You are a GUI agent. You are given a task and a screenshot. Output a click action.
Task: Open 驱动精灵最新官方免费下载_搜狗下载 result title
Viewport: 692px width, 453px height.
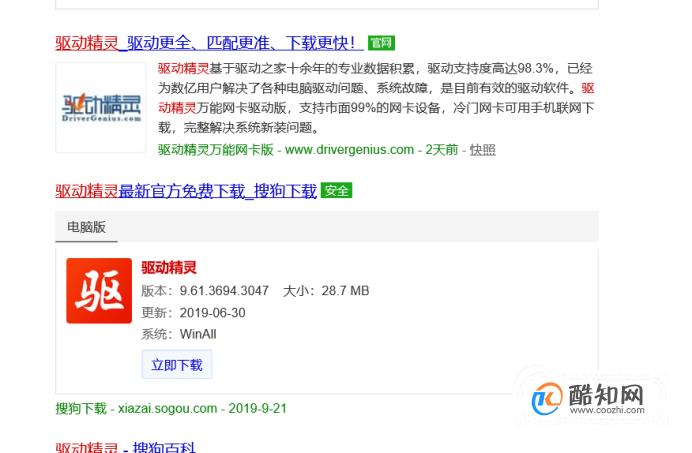click(186, 191)
